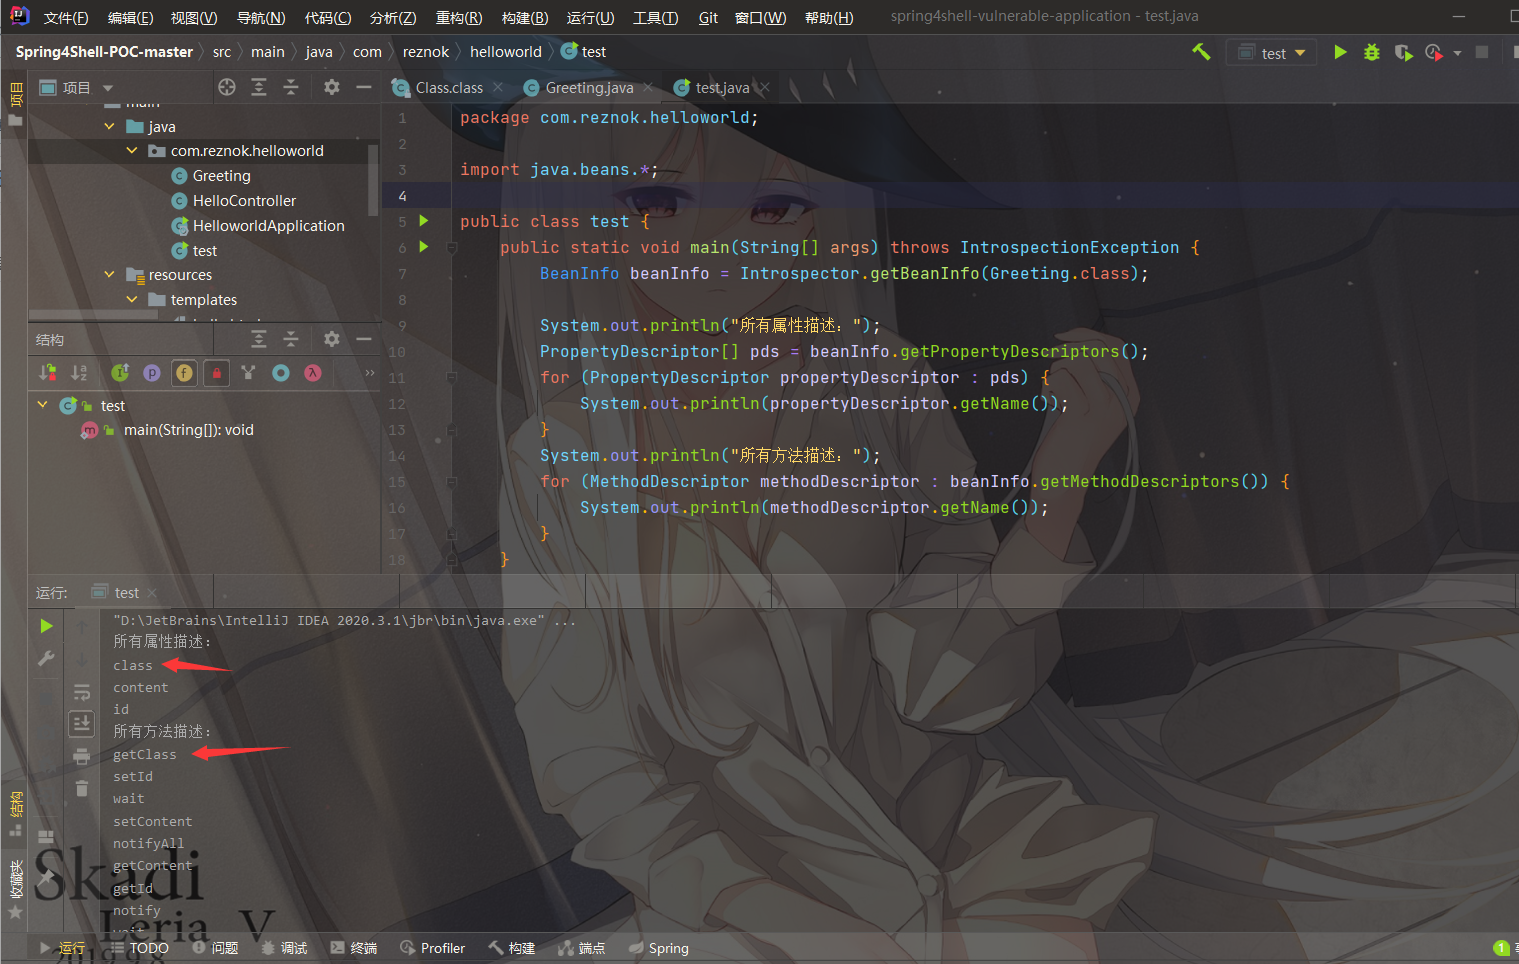Viewport: 1519px width, 964px height.
Task: Toggle alphabetical sort in 结构 panel
Action: (x=79, y=373)
